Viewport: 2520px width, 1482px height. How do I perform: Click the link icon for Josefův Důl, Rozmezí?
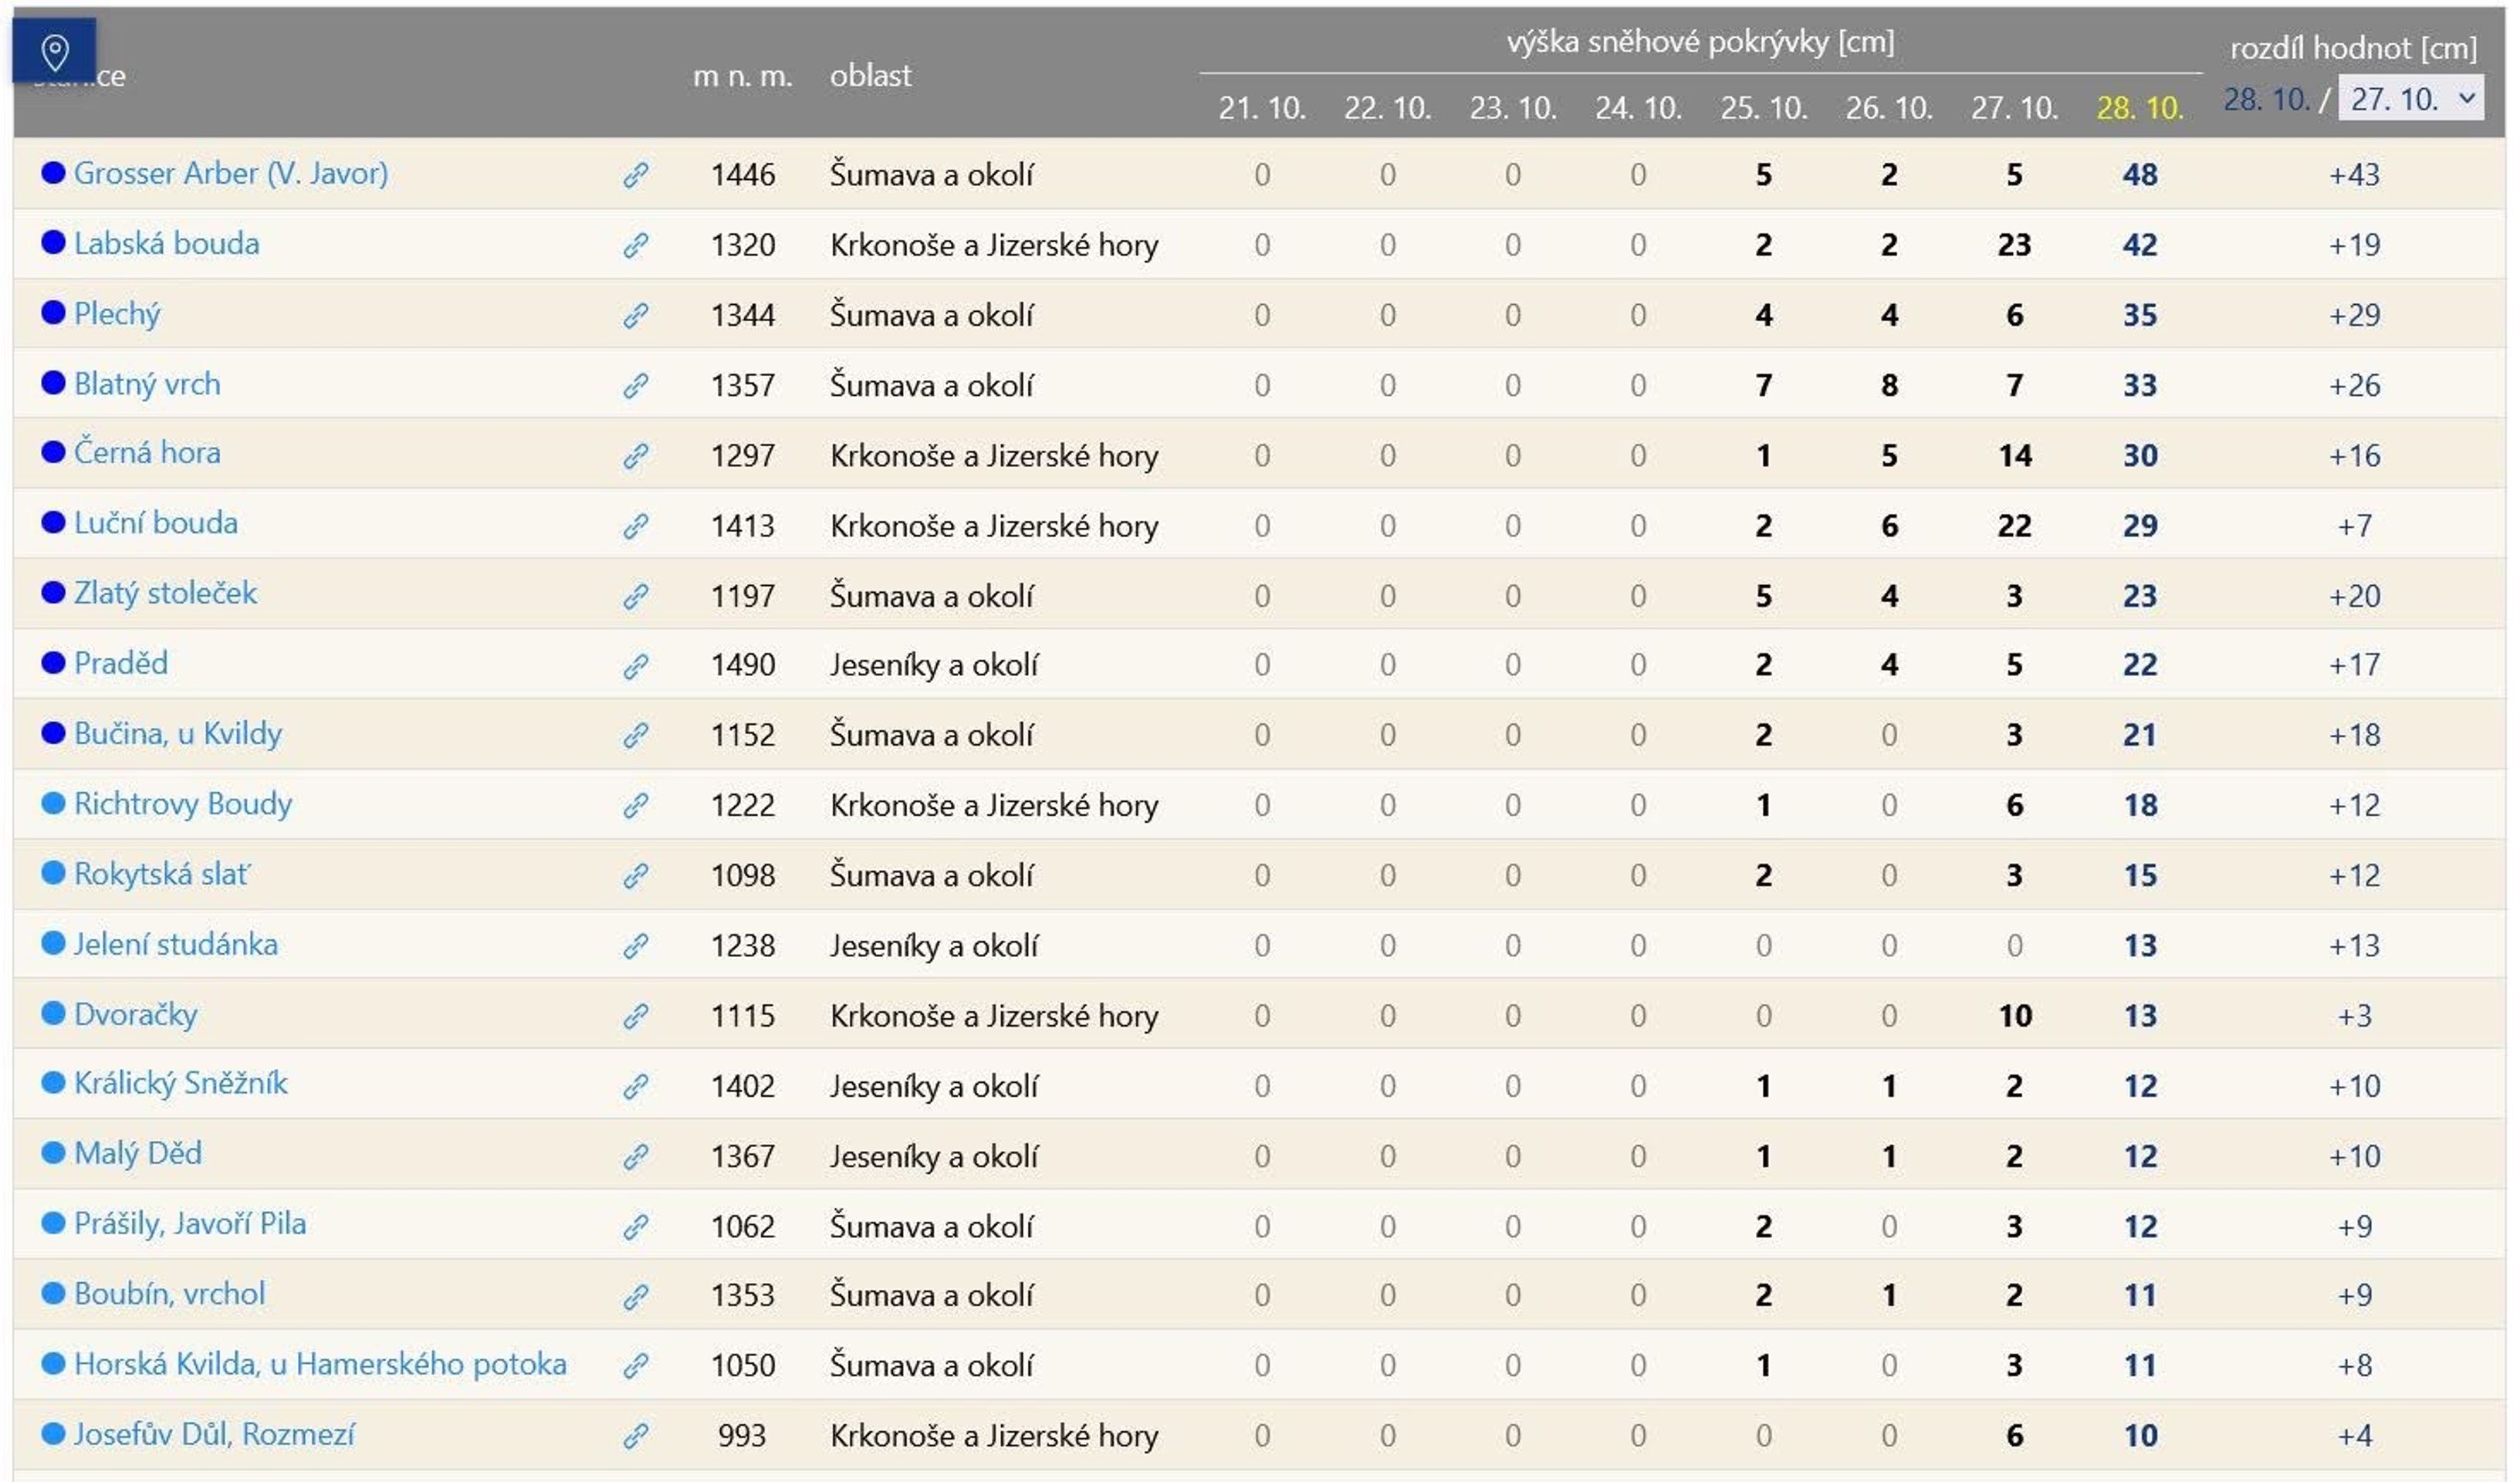tap(636, 1436)
